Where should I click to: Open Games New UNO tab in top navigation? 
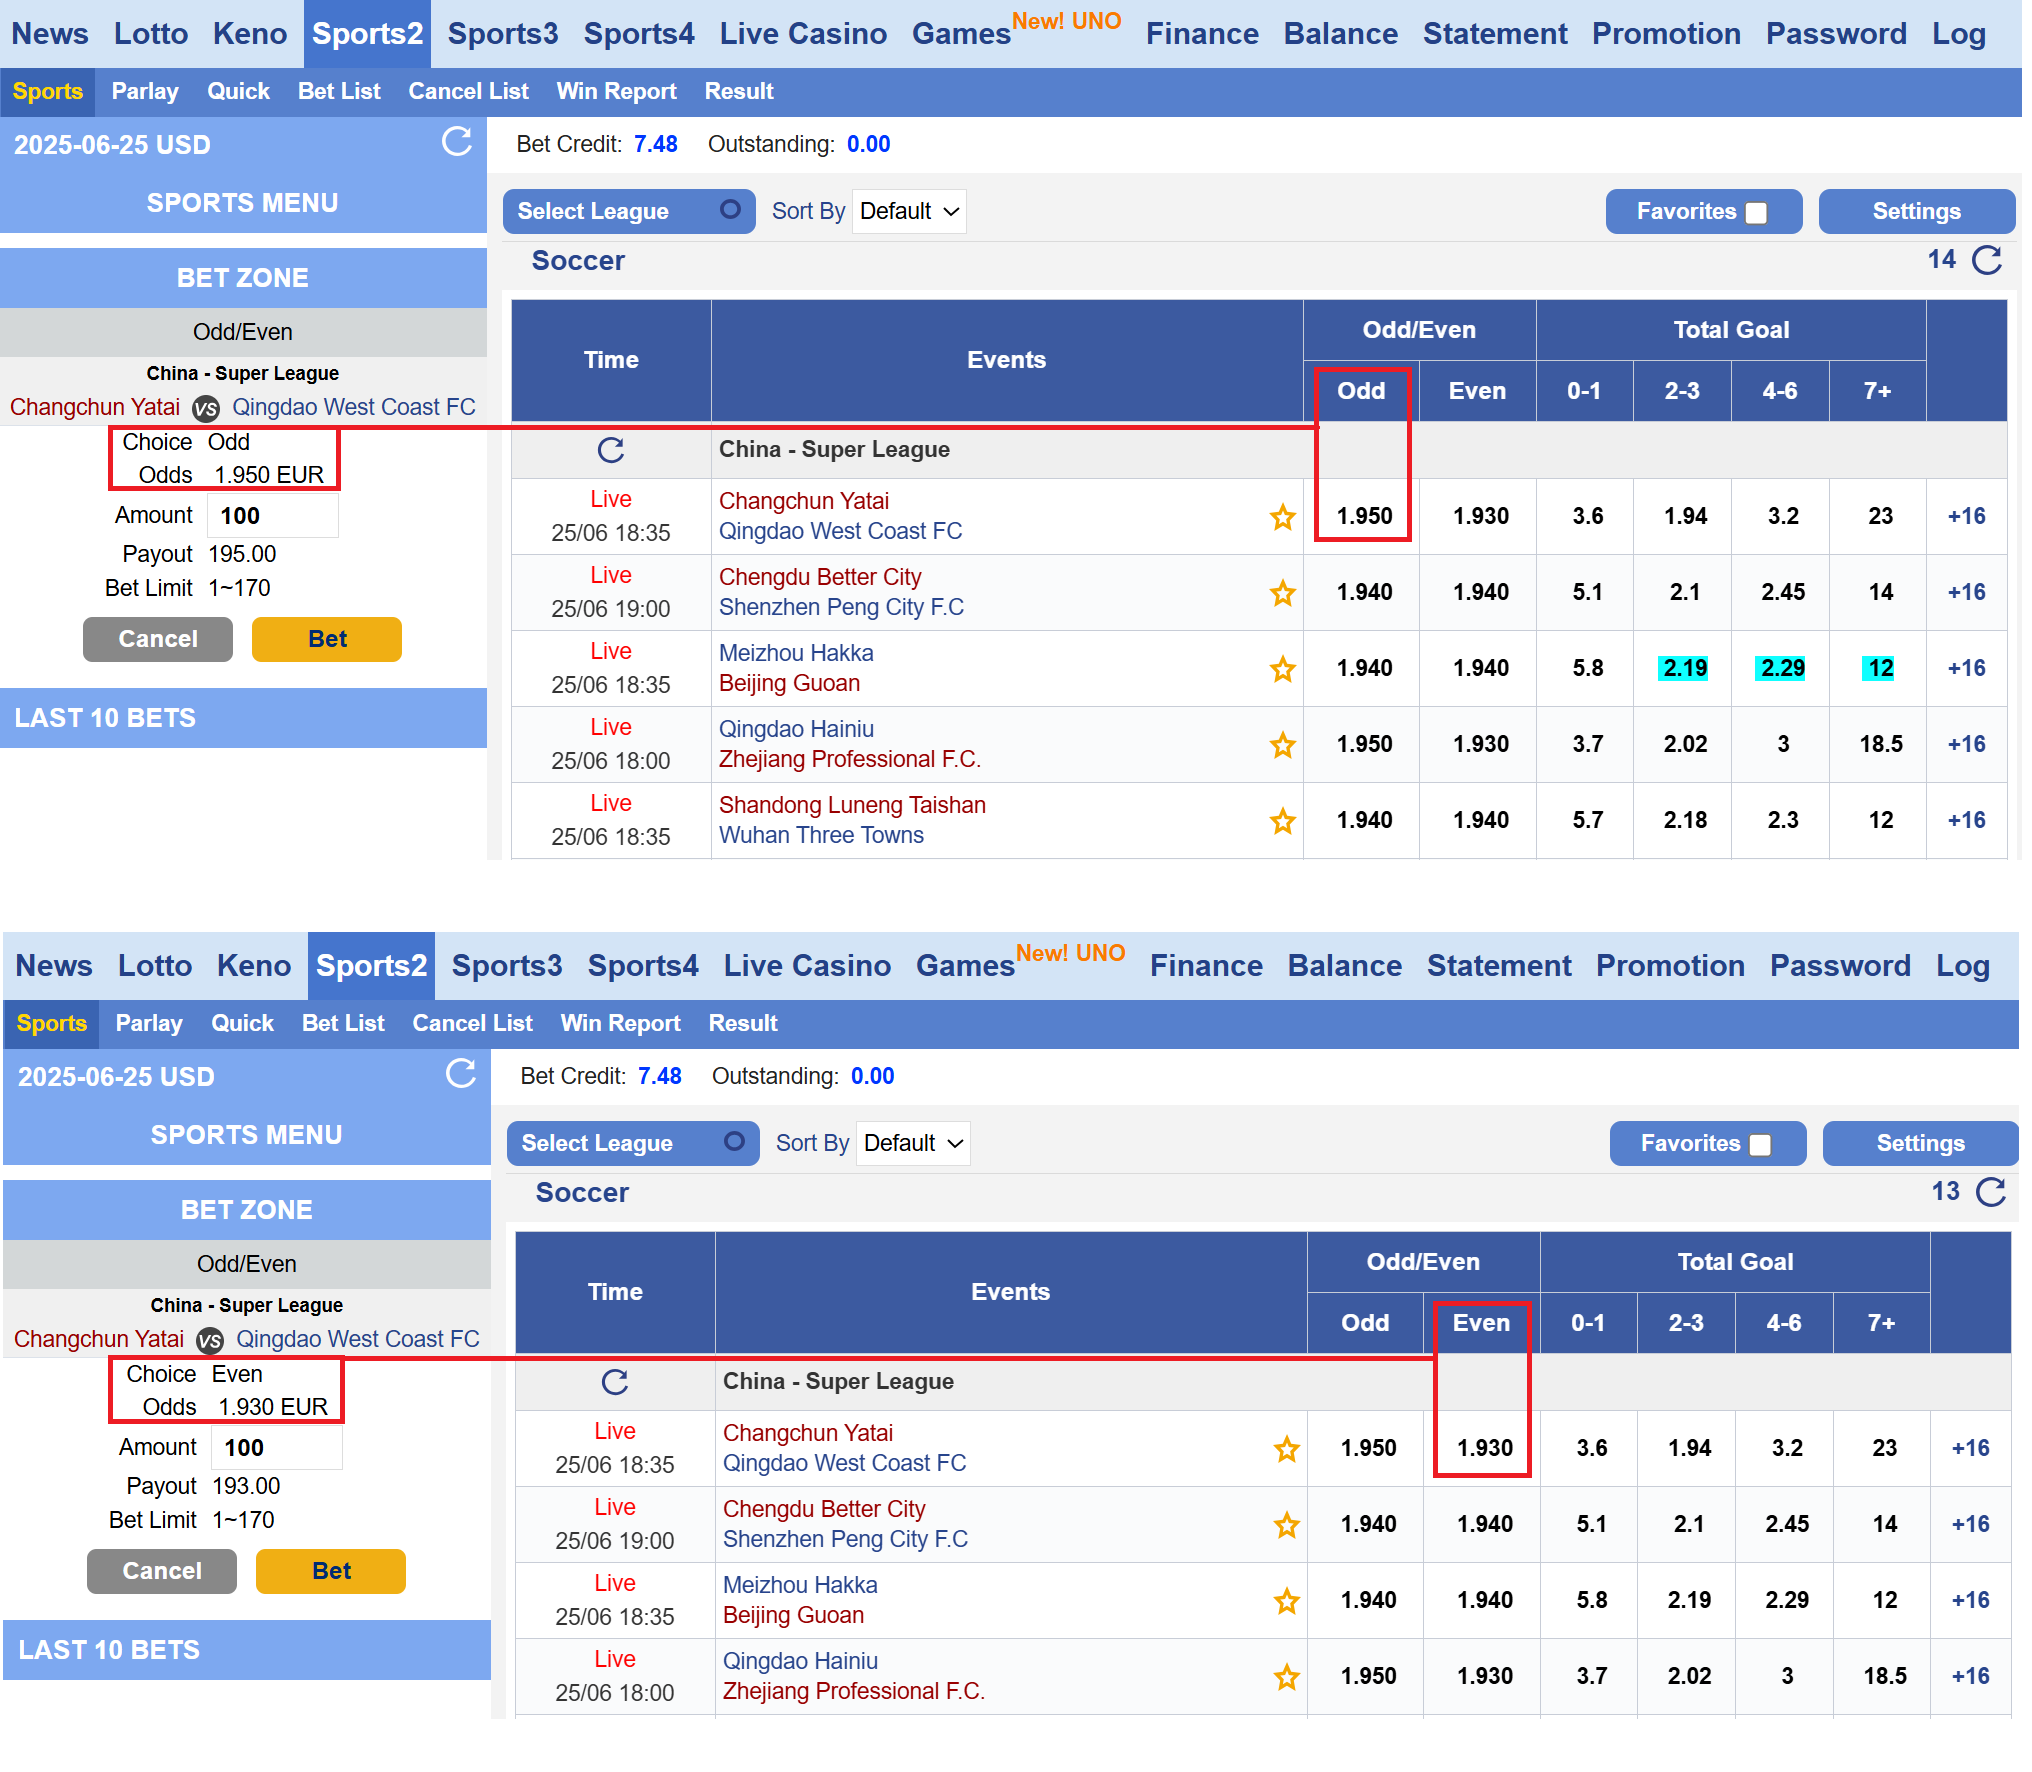pos(1016,30)
